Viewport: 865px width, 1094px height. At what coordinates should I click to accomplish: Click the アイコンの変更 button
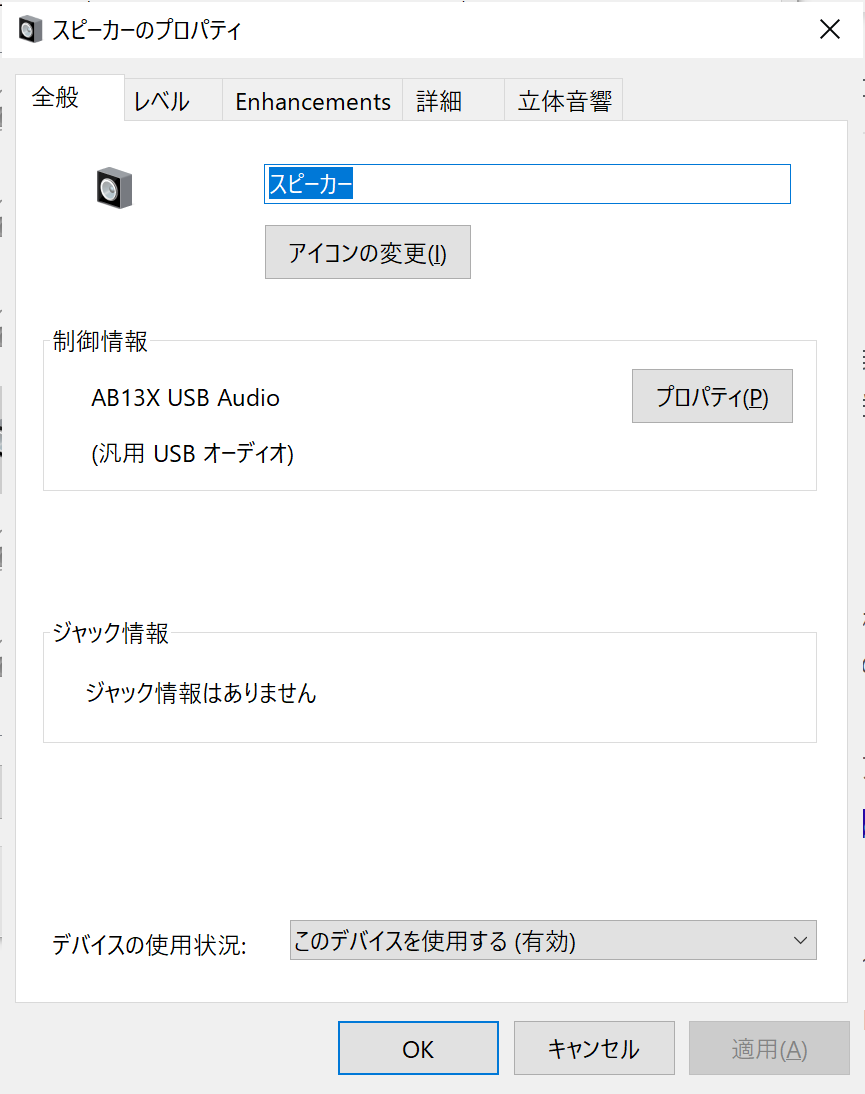click(x=367, y=251)
